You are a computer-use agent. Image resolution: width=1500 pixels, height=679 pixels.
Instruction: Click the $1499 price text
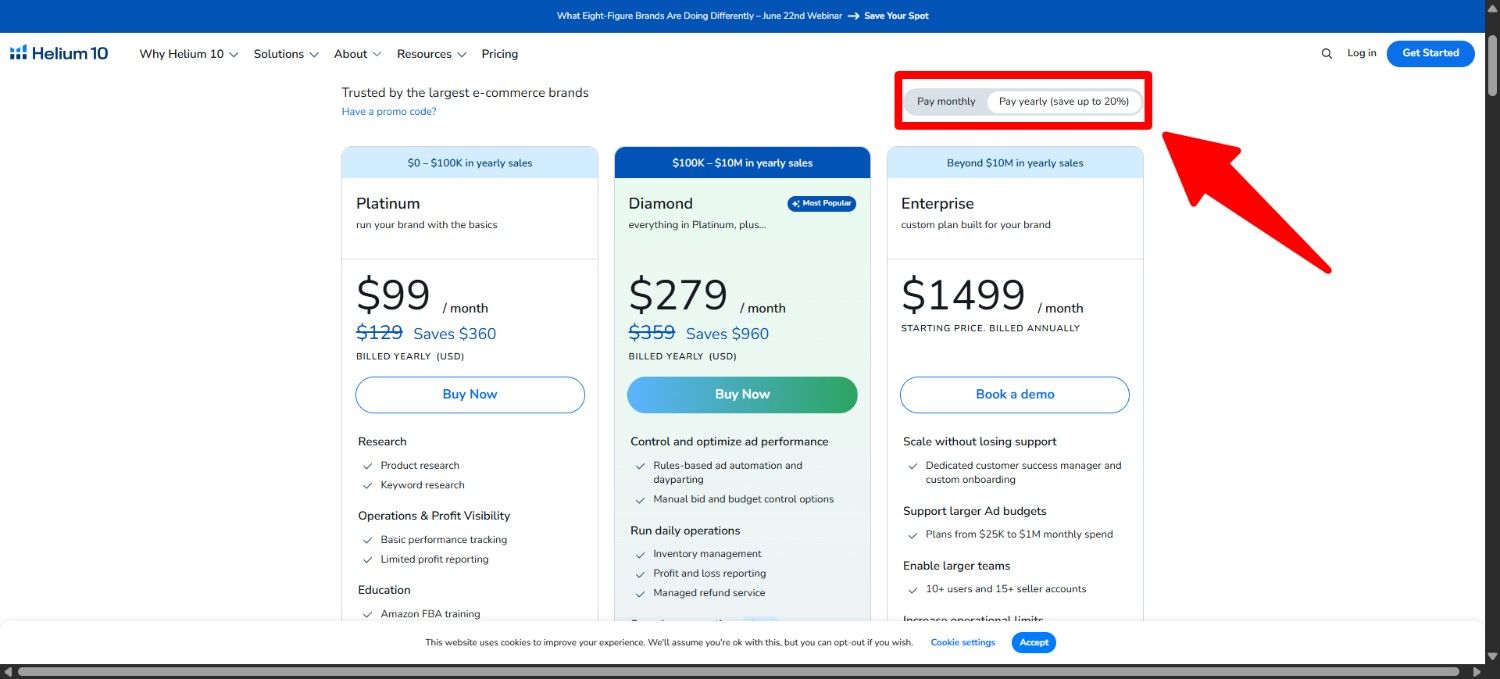click(x=963, y=295)
